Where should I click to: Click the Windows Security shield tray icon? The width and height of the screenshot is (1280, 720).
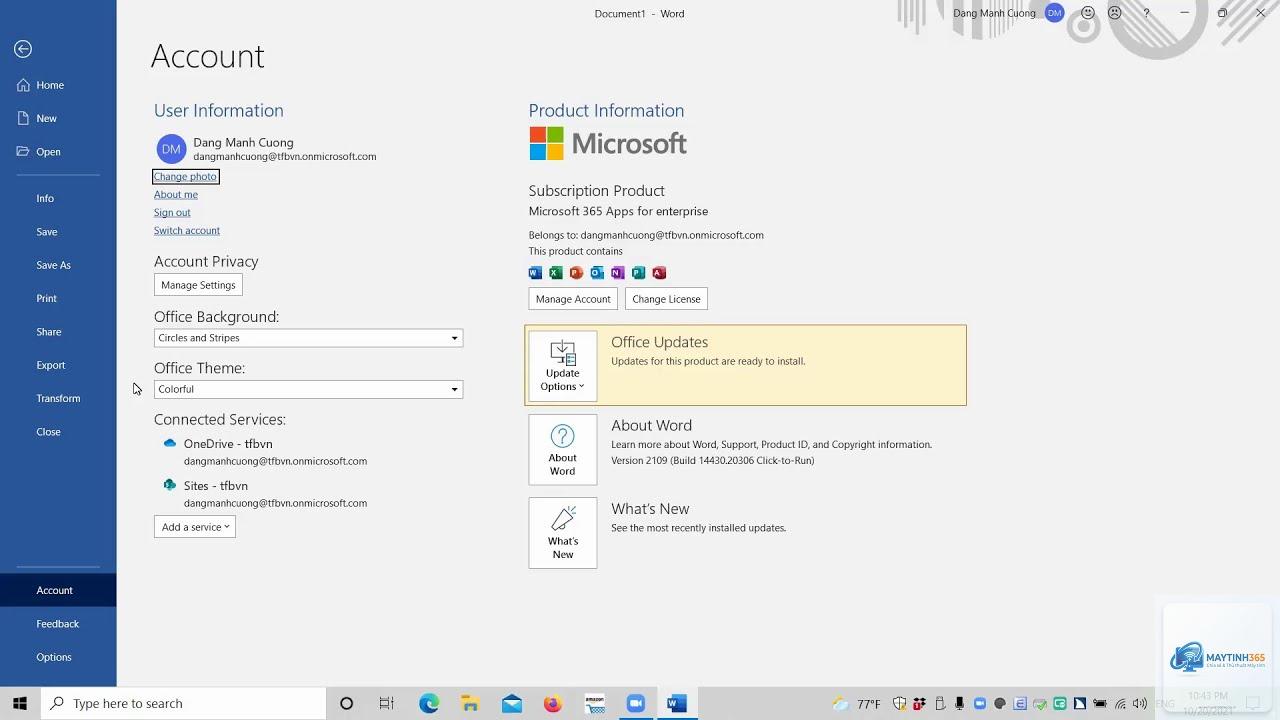[899, 704]
